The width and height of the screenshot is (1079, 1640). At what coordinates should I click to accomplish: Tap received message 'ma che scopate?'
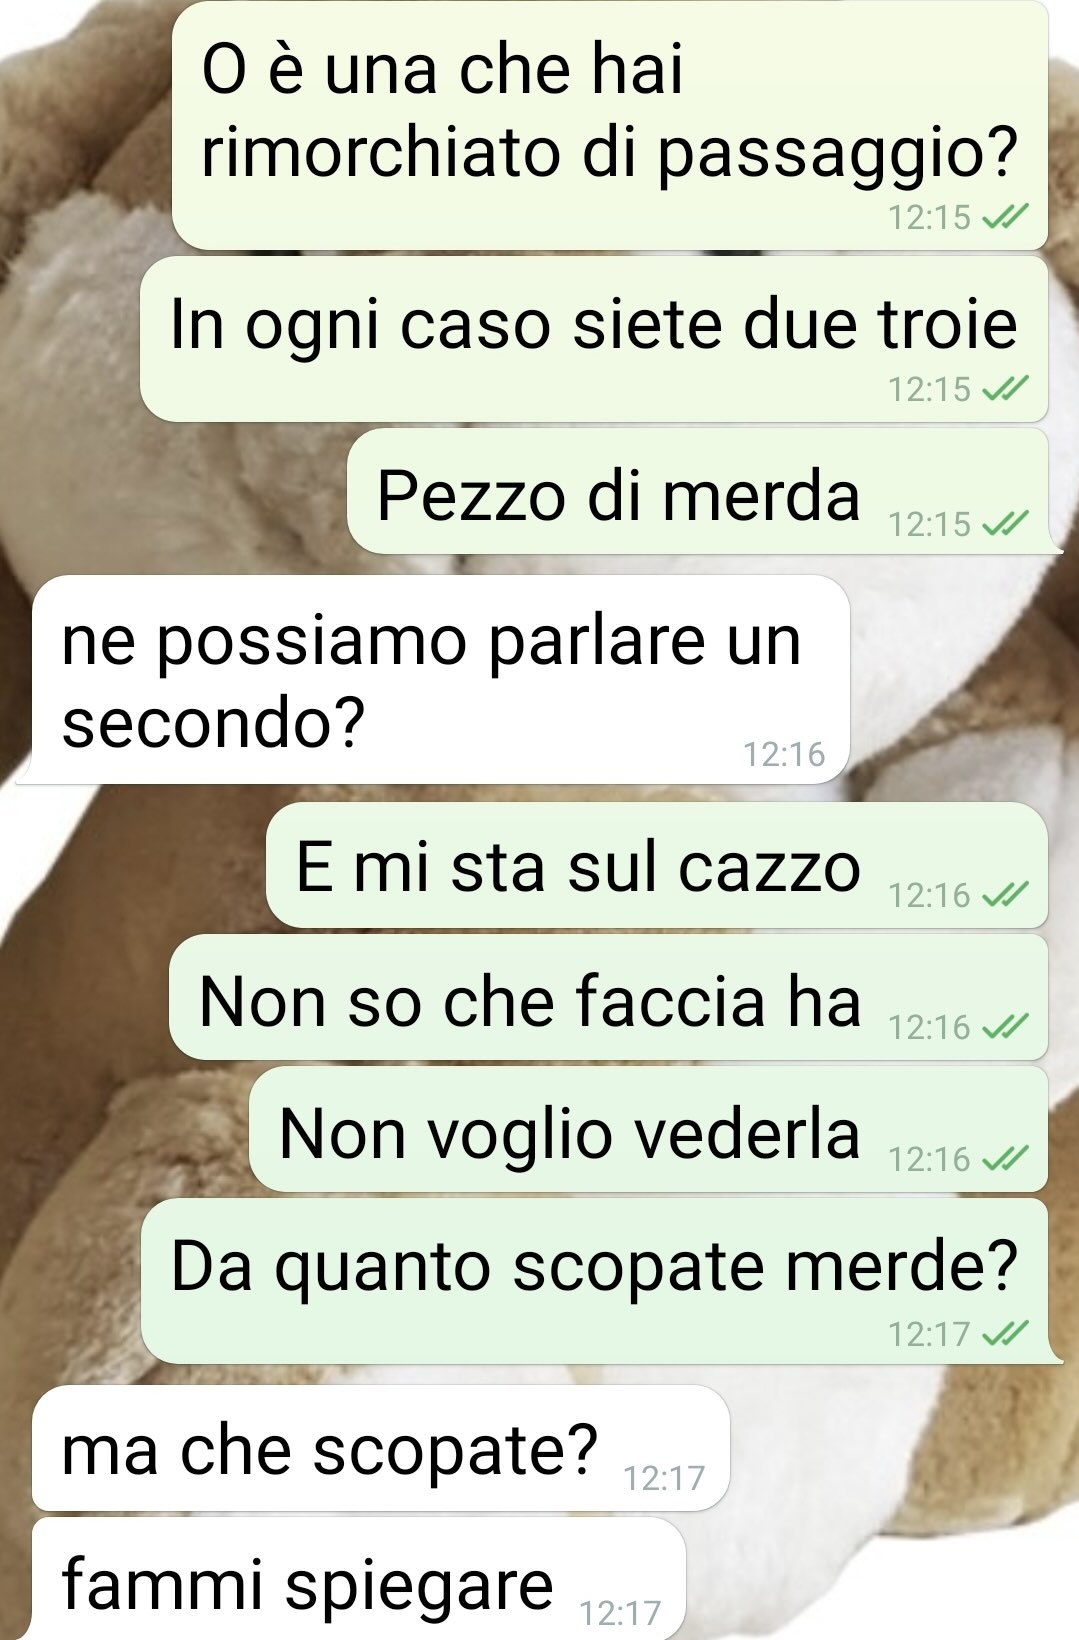(x=381, y=1448)
